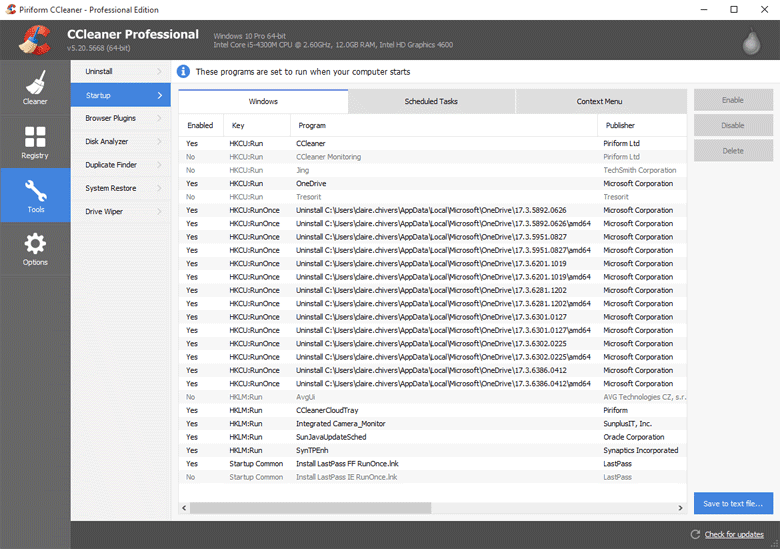
Task: Open Drive Wiper tool
Action: pos(120,211)
